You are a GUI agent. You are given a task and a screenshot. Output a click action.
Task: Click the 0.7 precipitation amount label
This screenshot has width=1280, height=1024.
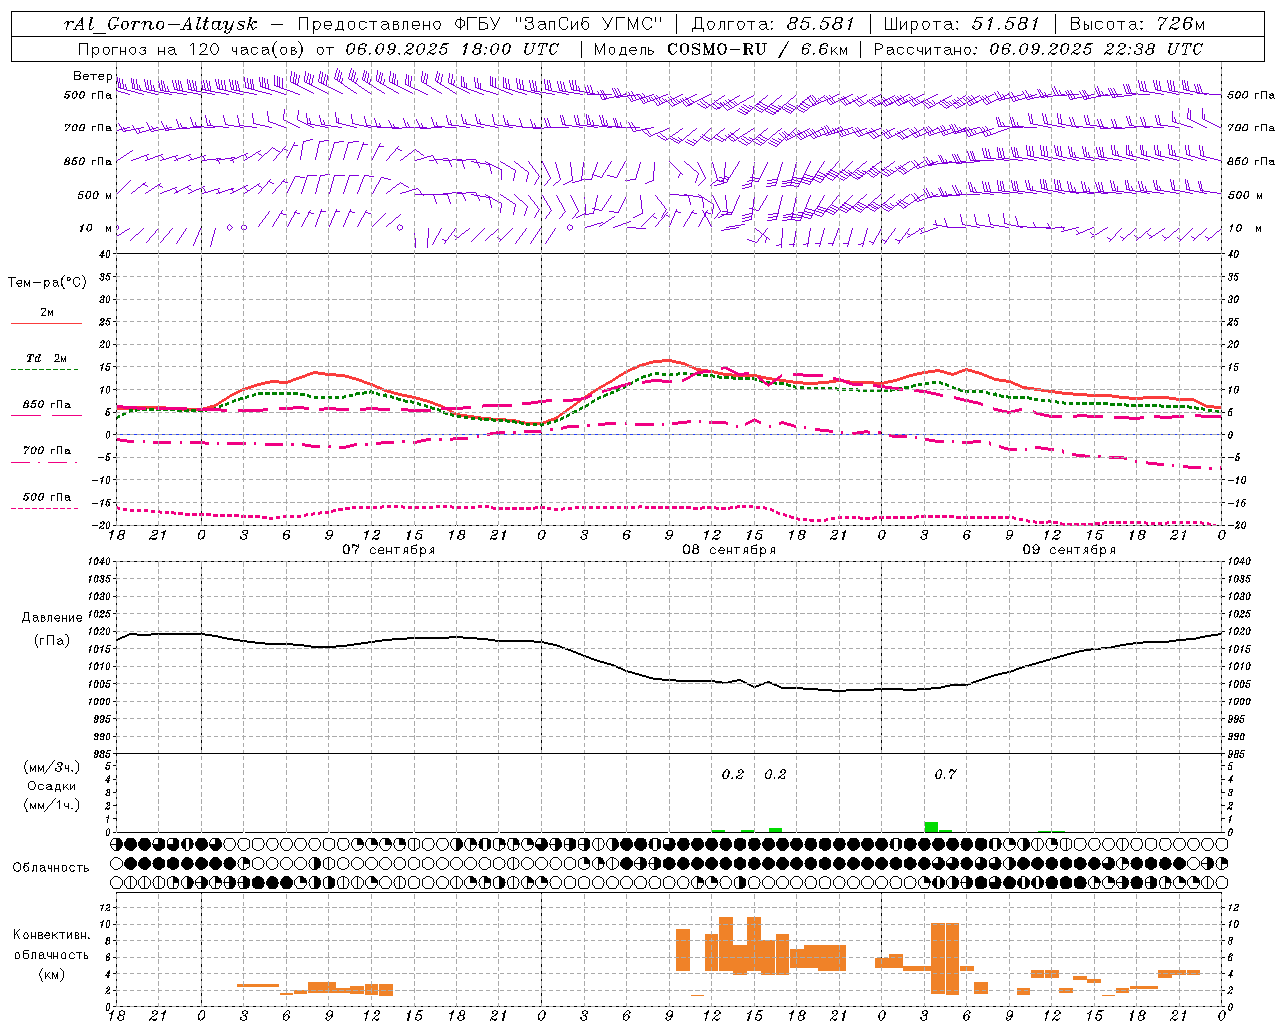pos(945,774)
